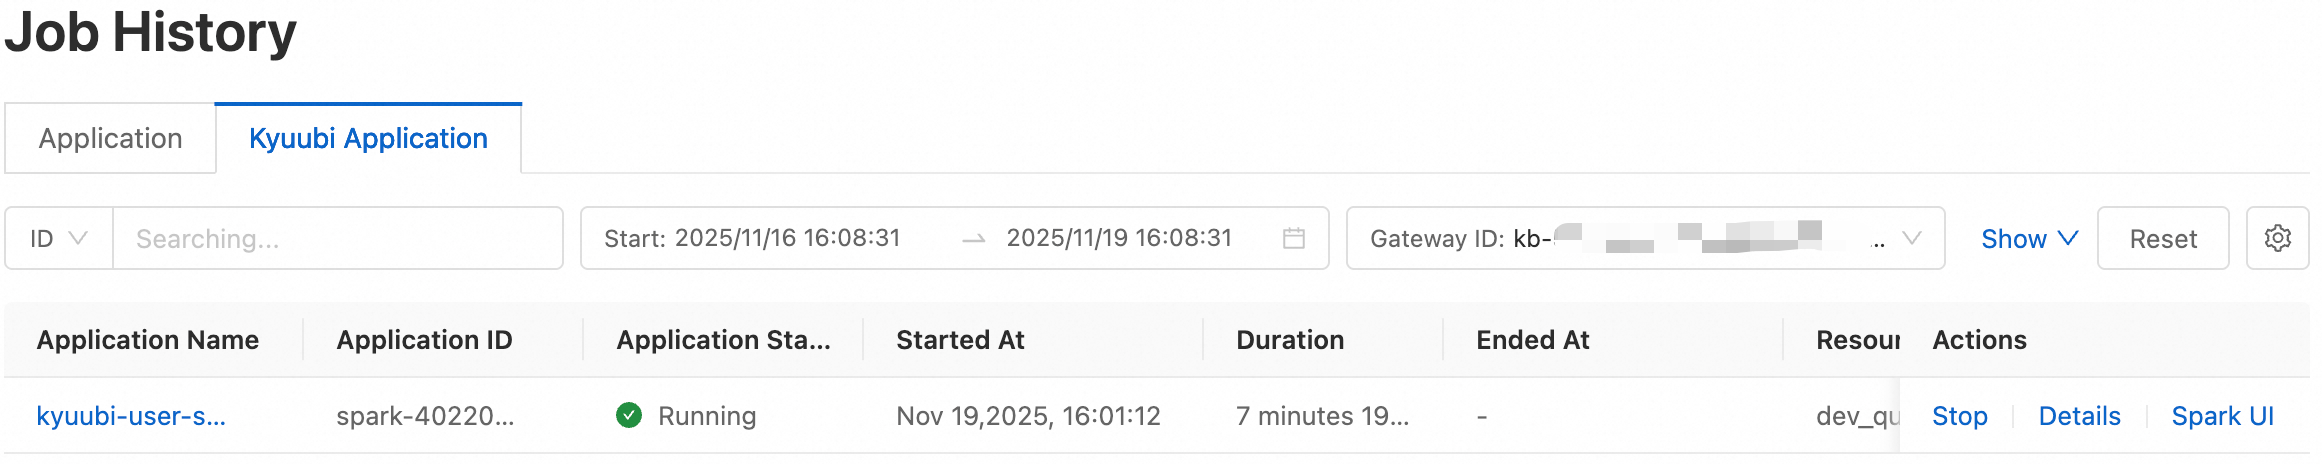Image resolution: width=2322 pixels, height=464 pixels.
Task: Click the arrow between start and end dates
Action: (x=973, y=238)
